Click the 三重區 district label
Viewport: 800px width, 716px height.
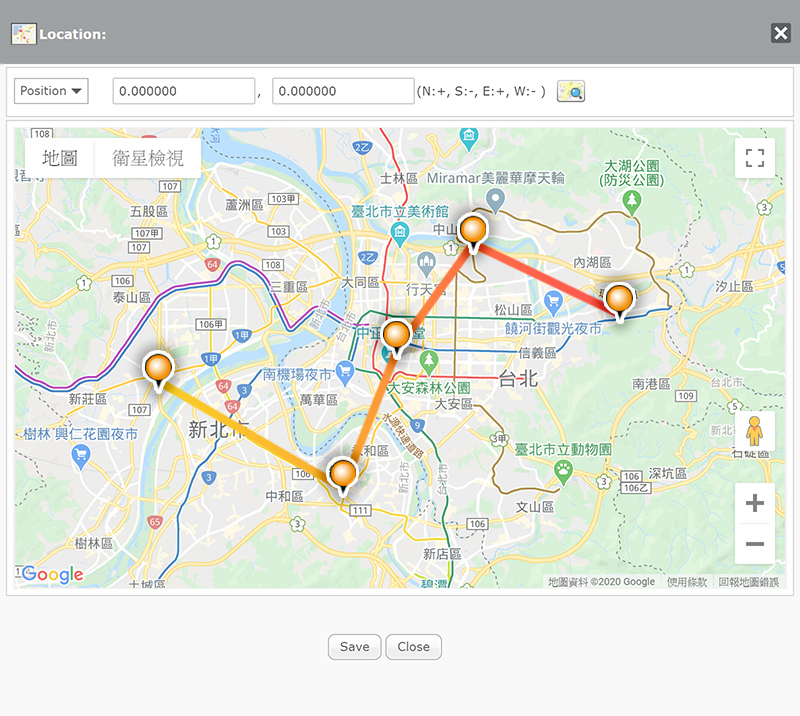[x=289, y=287]
